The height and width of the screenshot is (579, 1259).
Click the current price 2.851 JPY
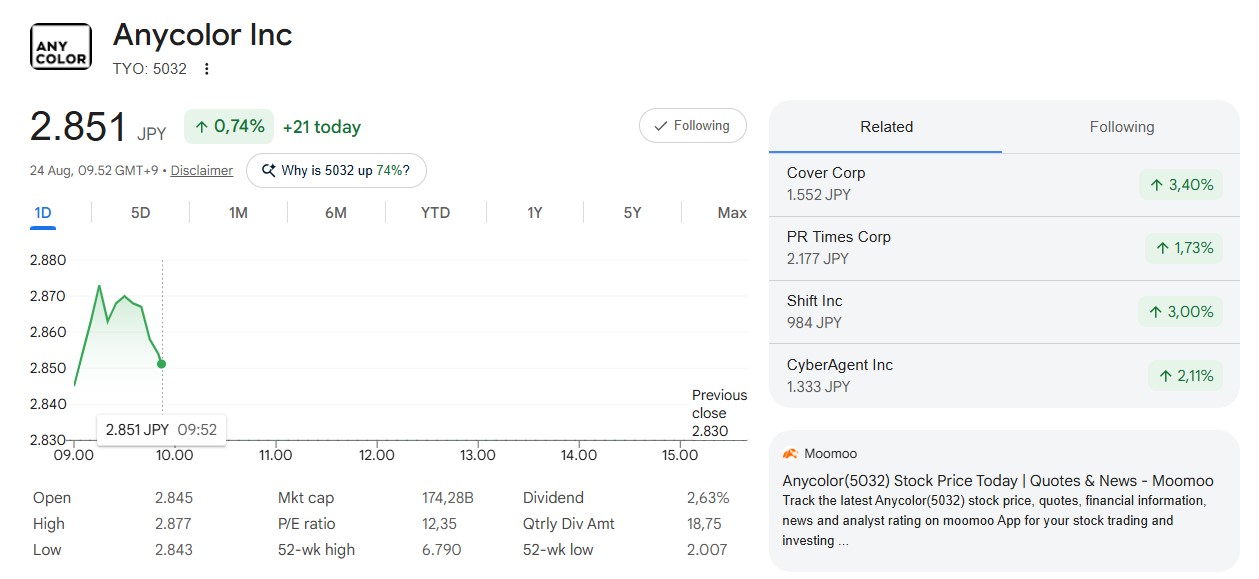pyautogui.click(x=98, y=128)
